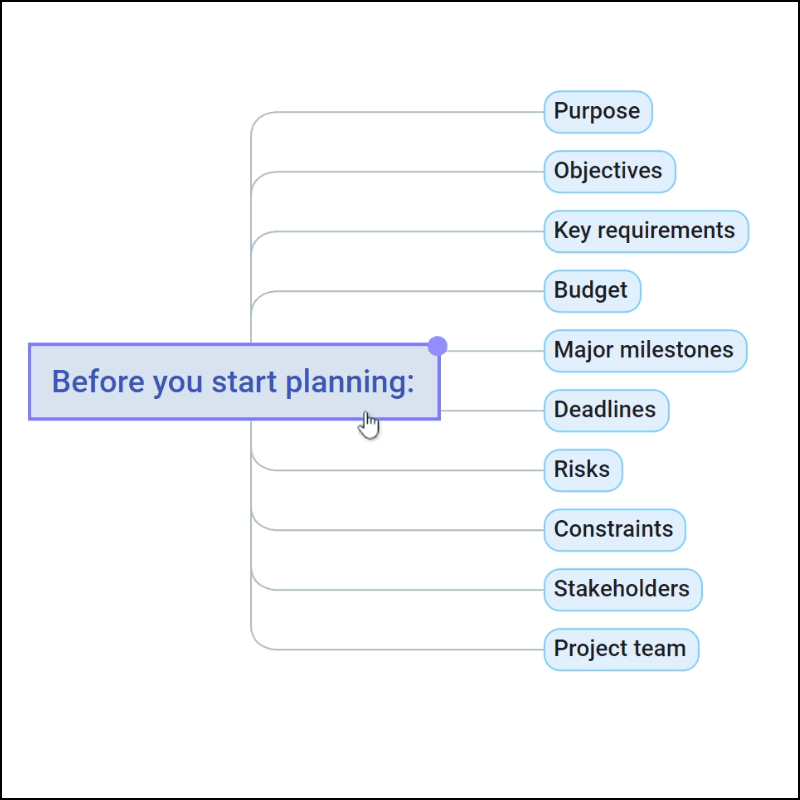The height and width of the screenshot is (800, 800).
Task: Select the Objectives node
Action: tap(609, 171)
